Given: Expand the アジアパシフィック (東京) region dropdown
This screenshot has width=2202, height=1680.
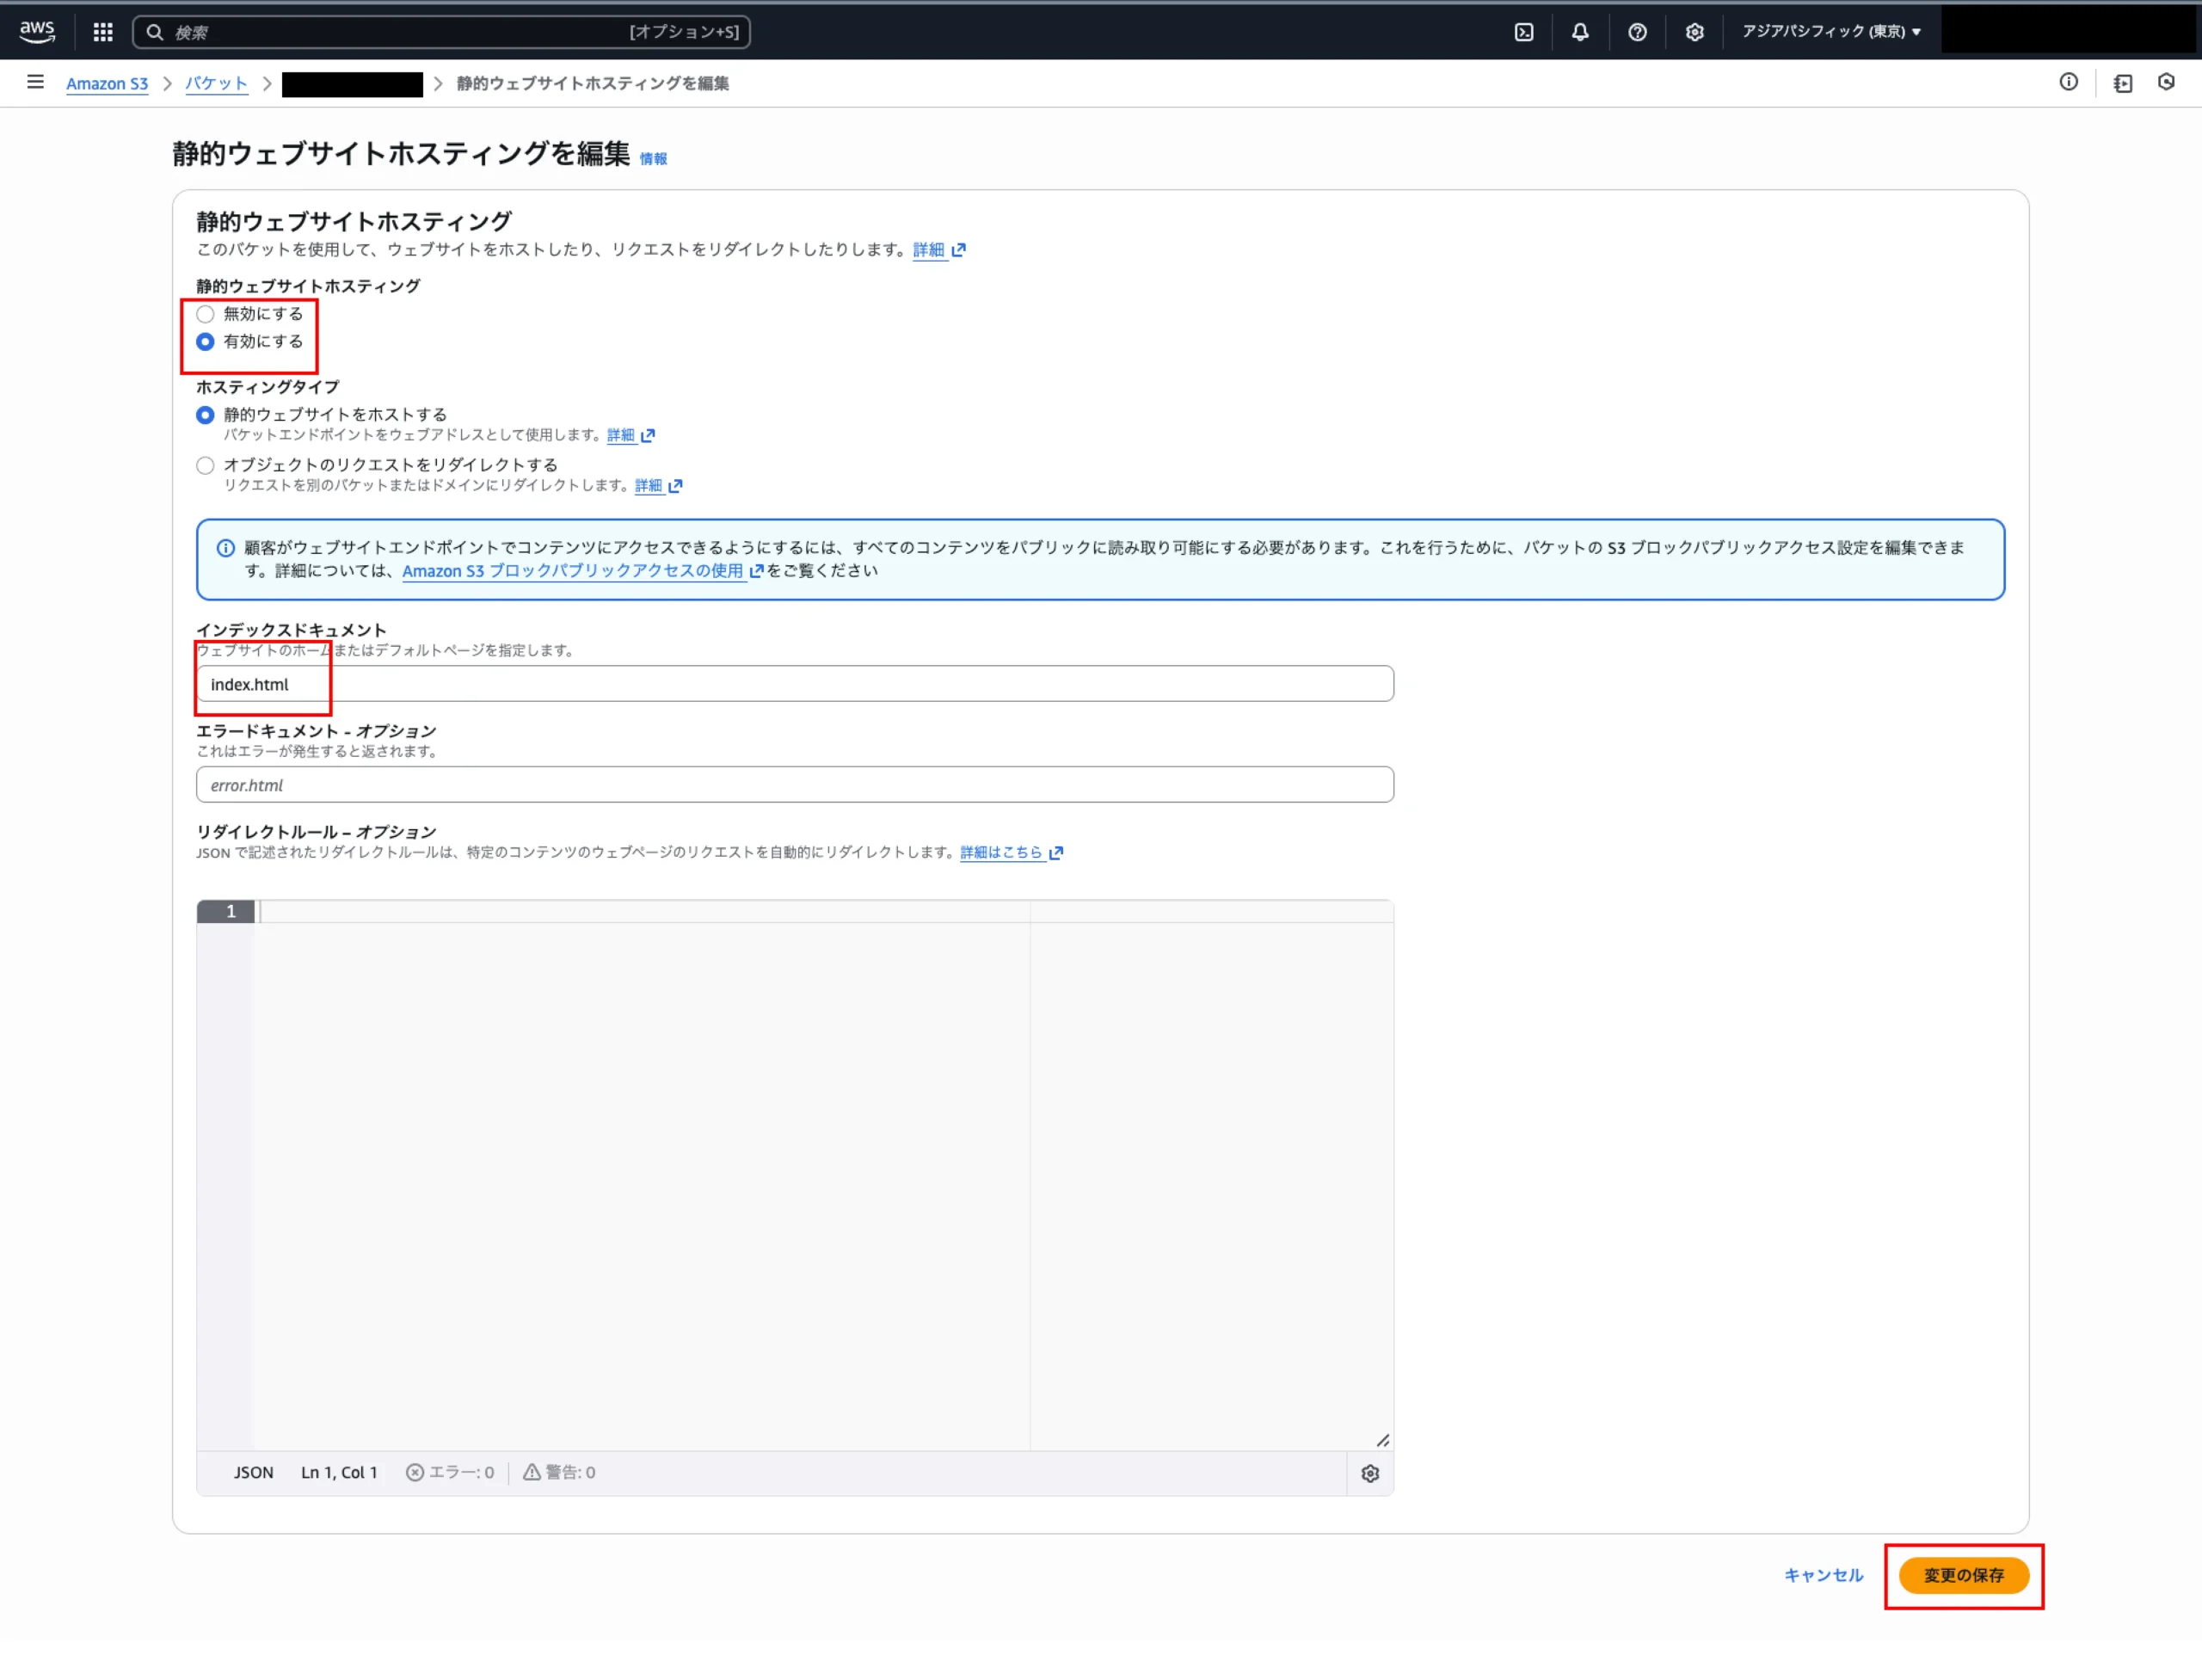Looking at the screenshot, I should point(1830,32).
